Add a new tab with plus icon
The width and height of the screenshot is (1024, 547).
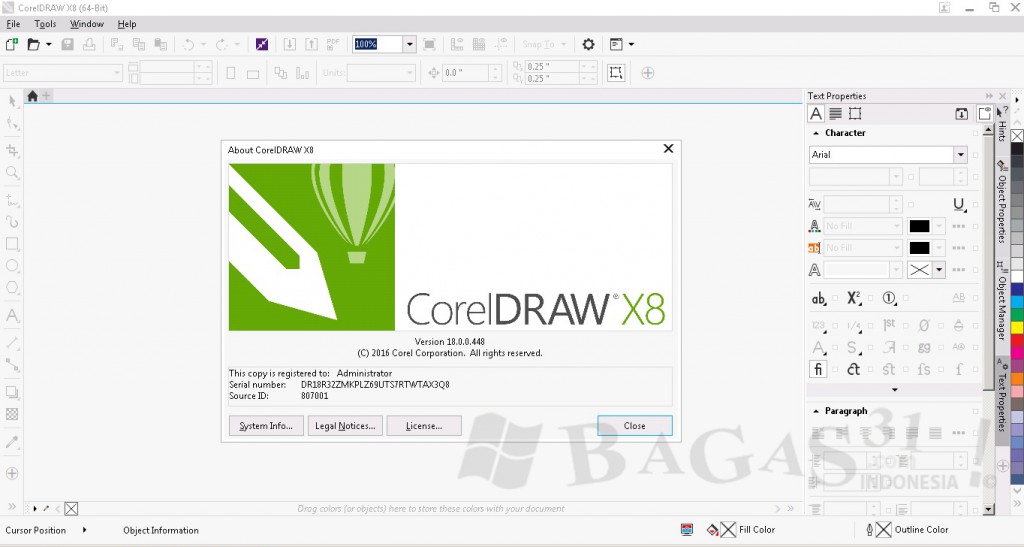46,96
